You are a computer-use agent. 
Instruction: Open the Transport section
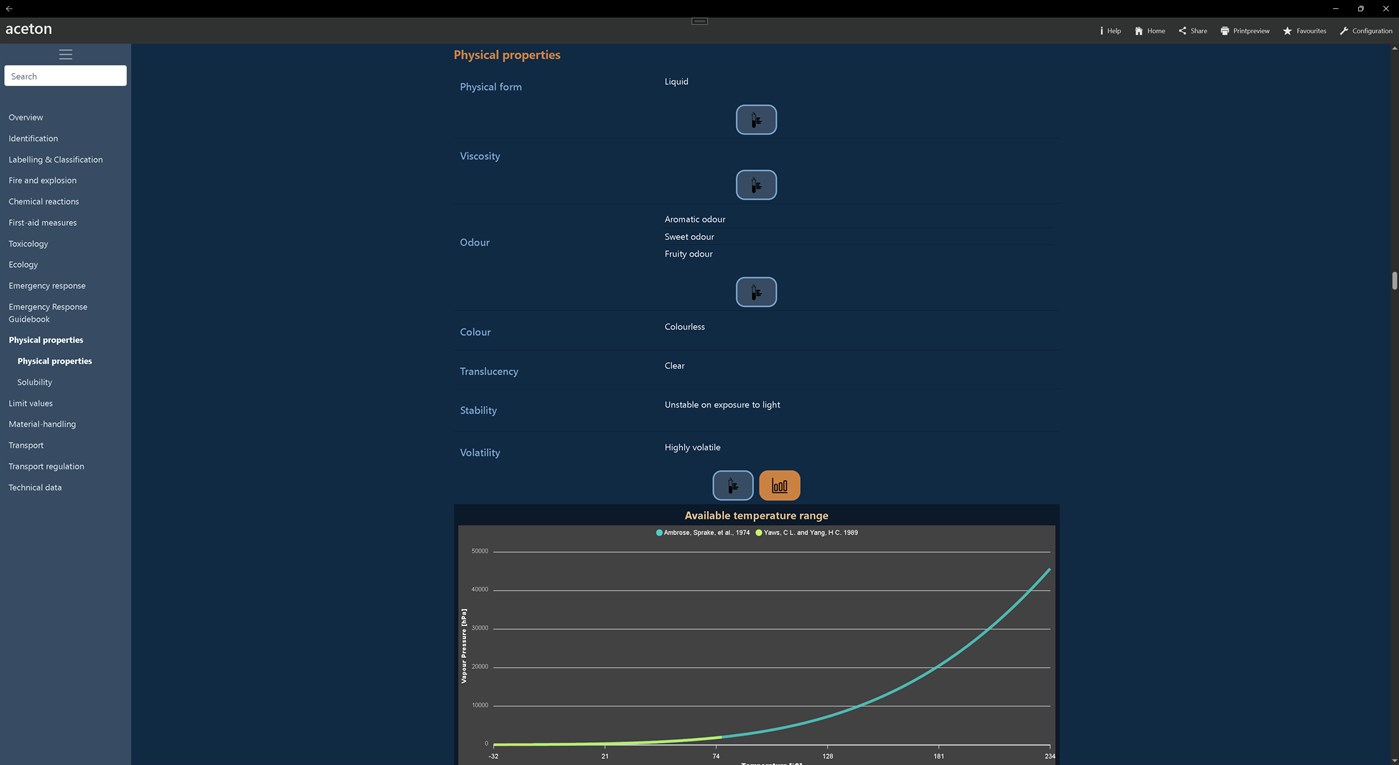(26, 445)
